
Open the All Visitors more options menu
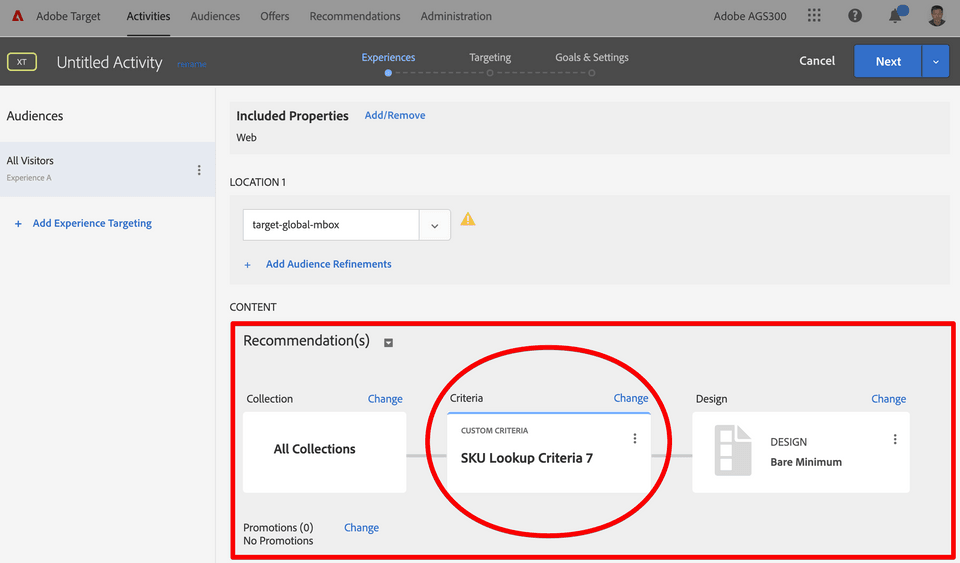[199, 170]
